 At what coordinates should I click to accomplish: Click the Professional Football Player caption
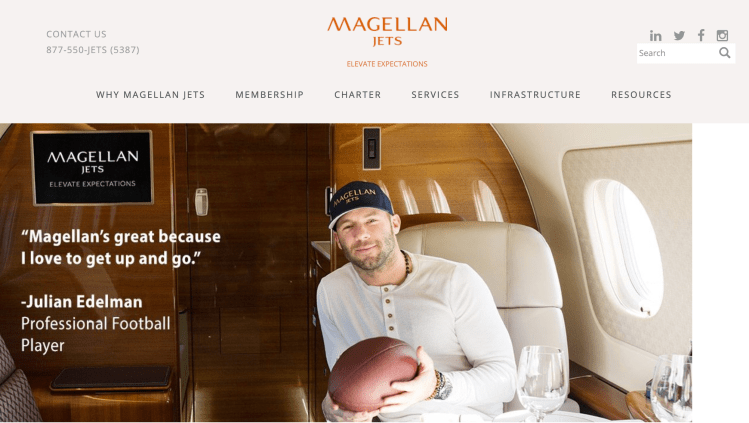(96, 334)
